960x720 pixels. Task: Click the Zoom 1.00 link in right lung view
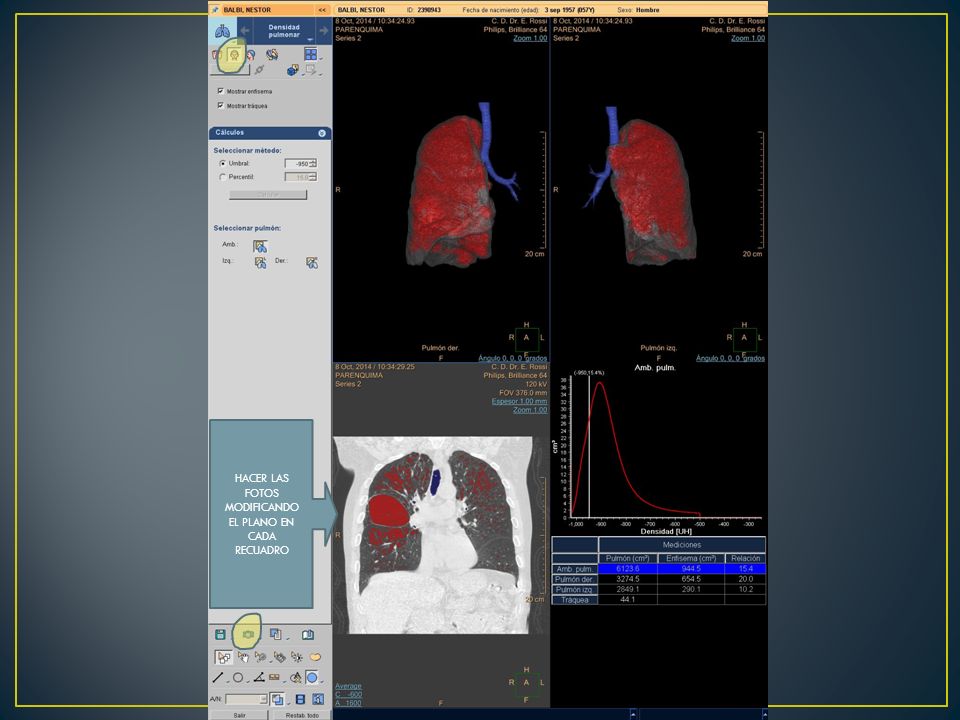530,38
